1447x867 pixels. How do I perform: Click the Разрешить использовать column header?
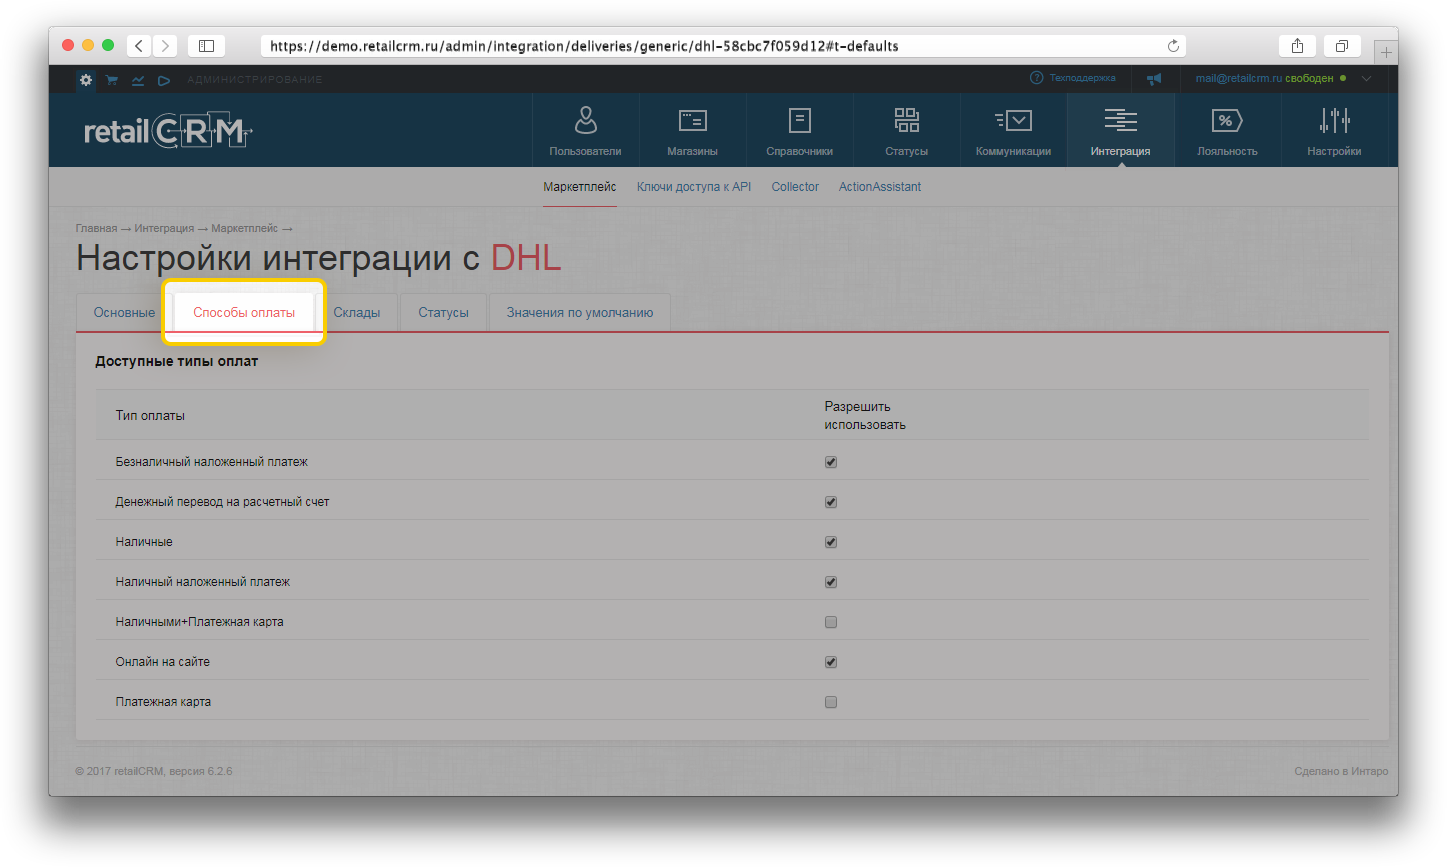tap(865, 415)
